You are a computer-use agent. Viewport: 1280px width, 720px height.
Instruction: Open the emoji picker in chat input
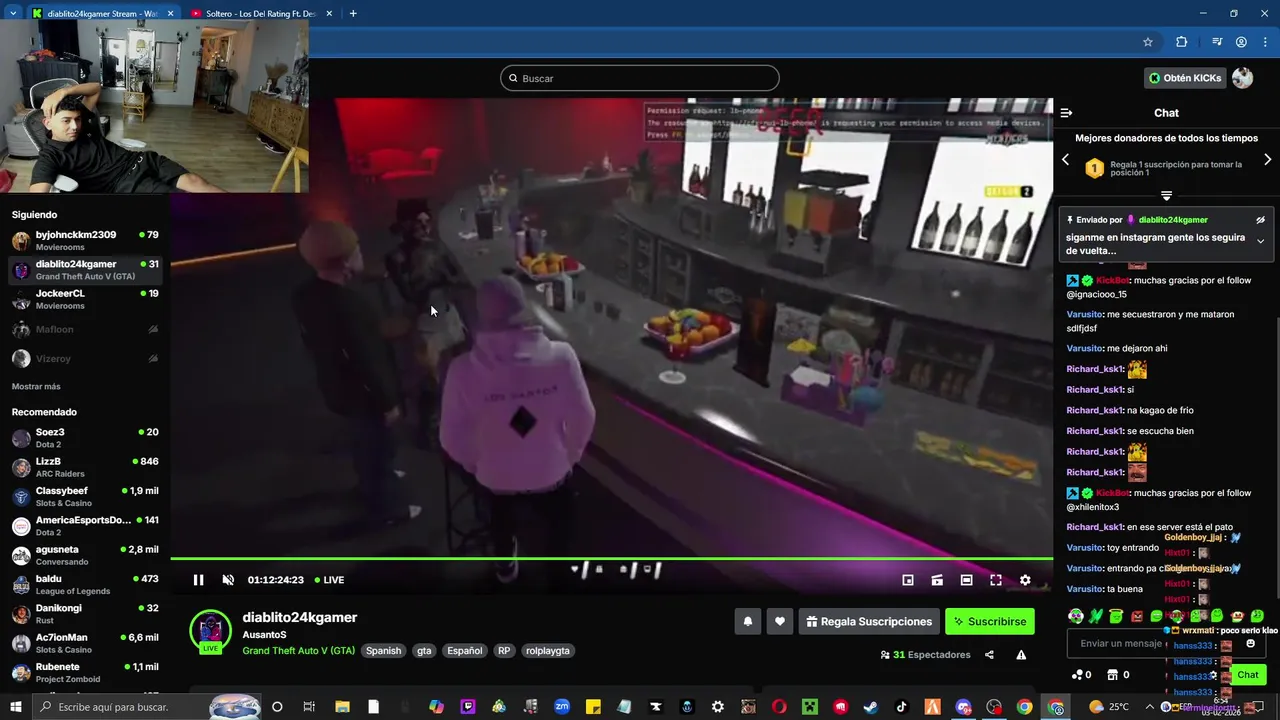tap(1250, 643)
